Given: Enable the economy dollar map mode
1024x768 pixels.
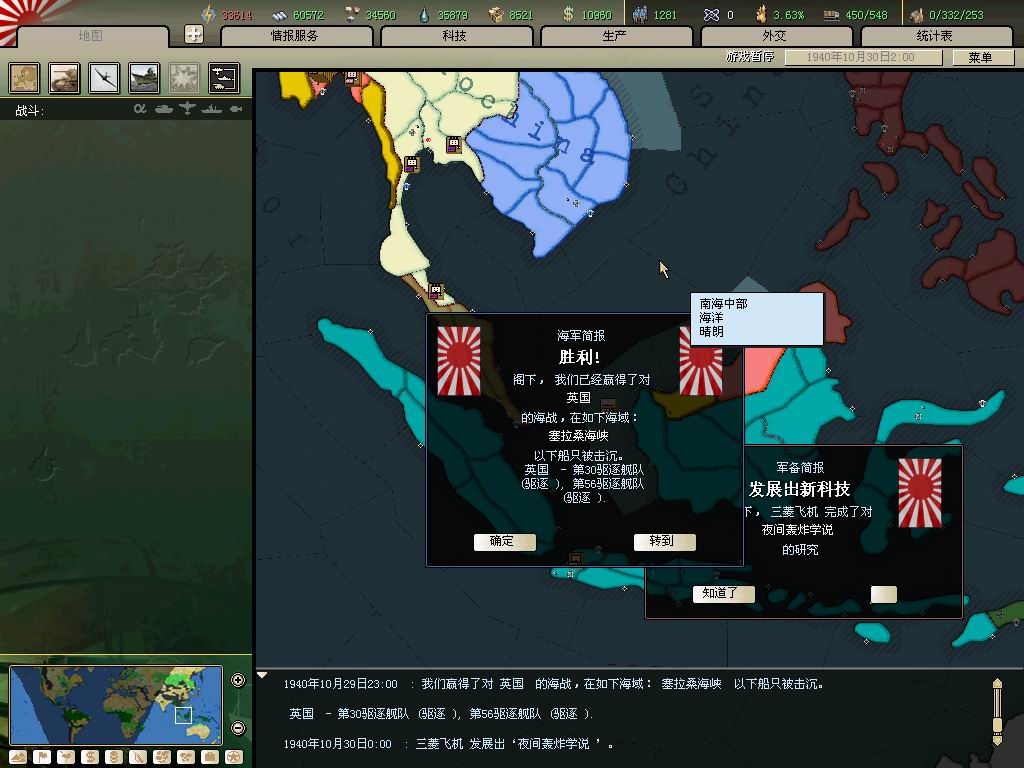Looking at the screenshot, I should tap(90, 757).
